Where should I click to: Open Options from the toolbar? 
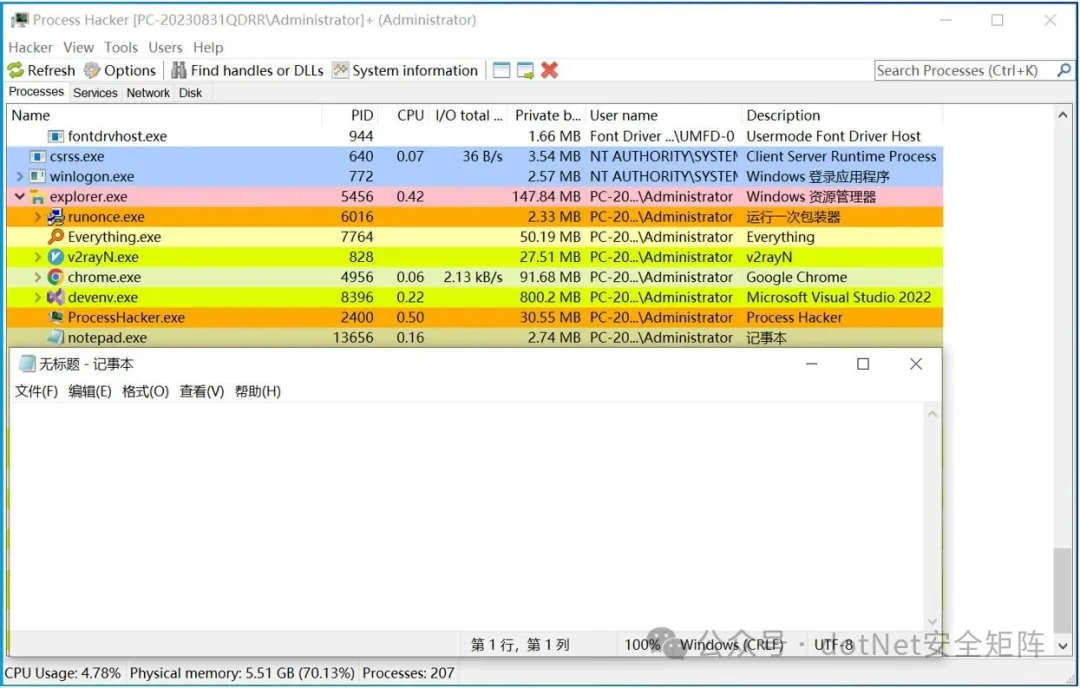click(120, 70)
